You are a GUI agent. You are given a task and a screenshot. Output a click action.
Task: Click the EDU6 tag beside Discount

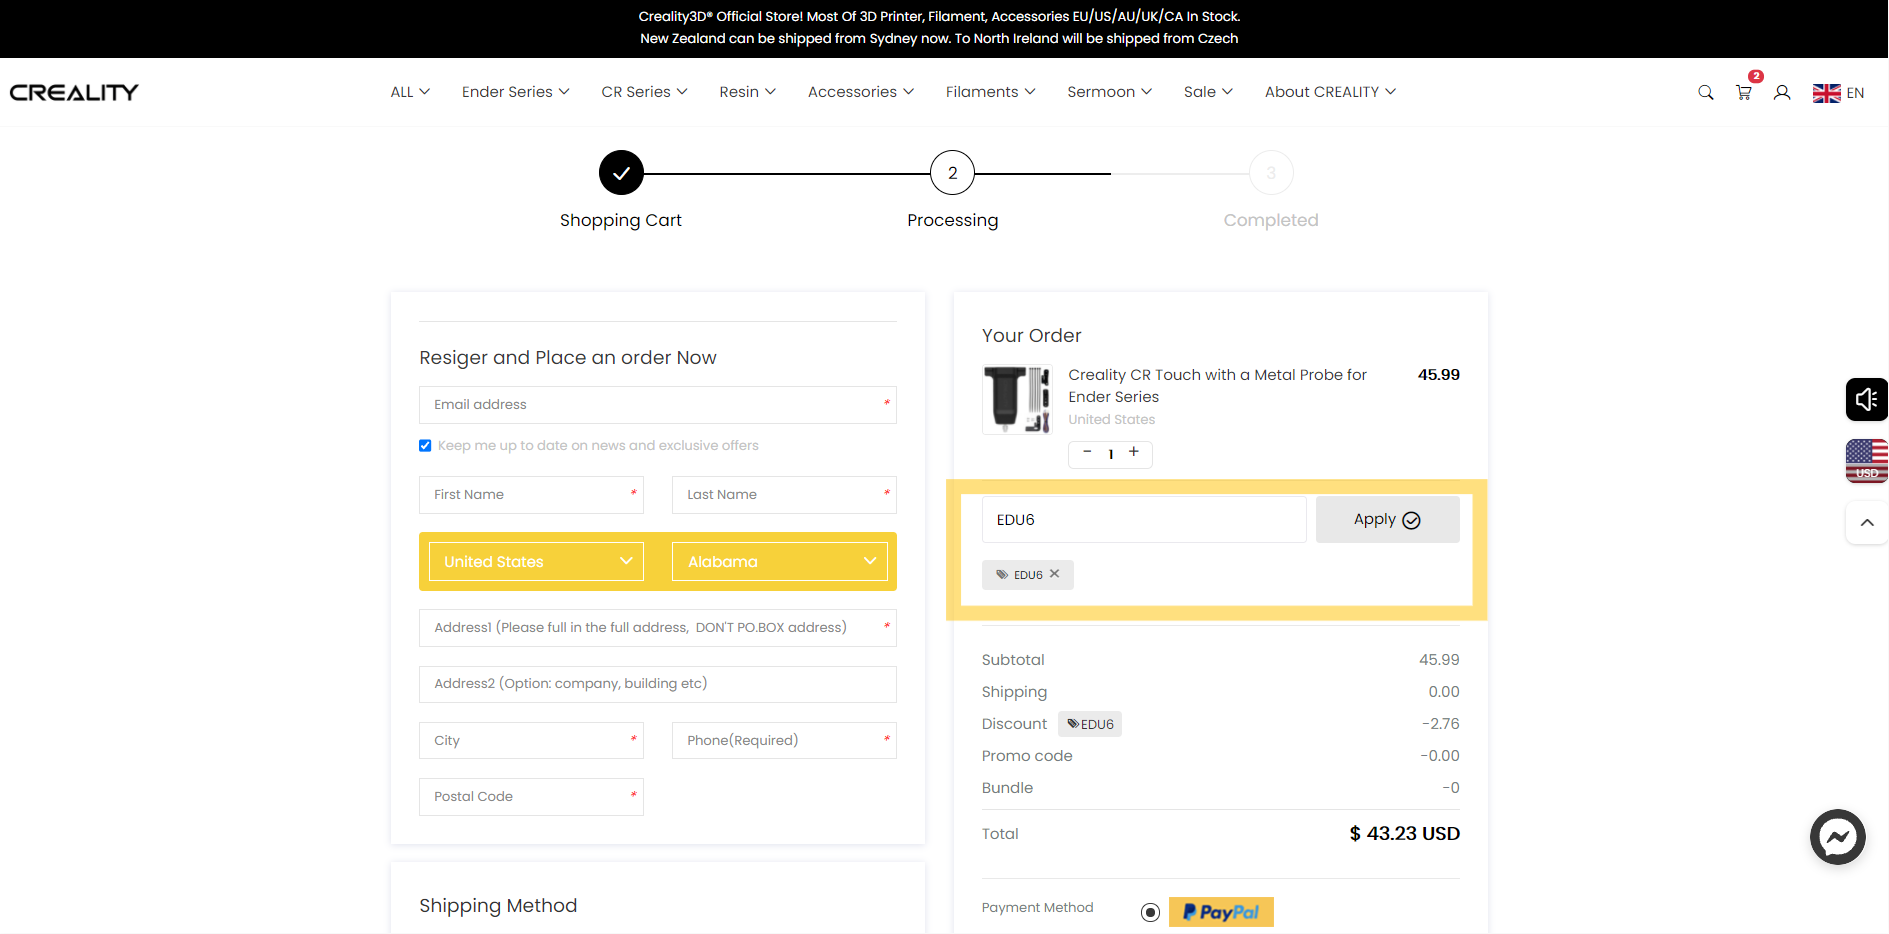(1090, 724)
